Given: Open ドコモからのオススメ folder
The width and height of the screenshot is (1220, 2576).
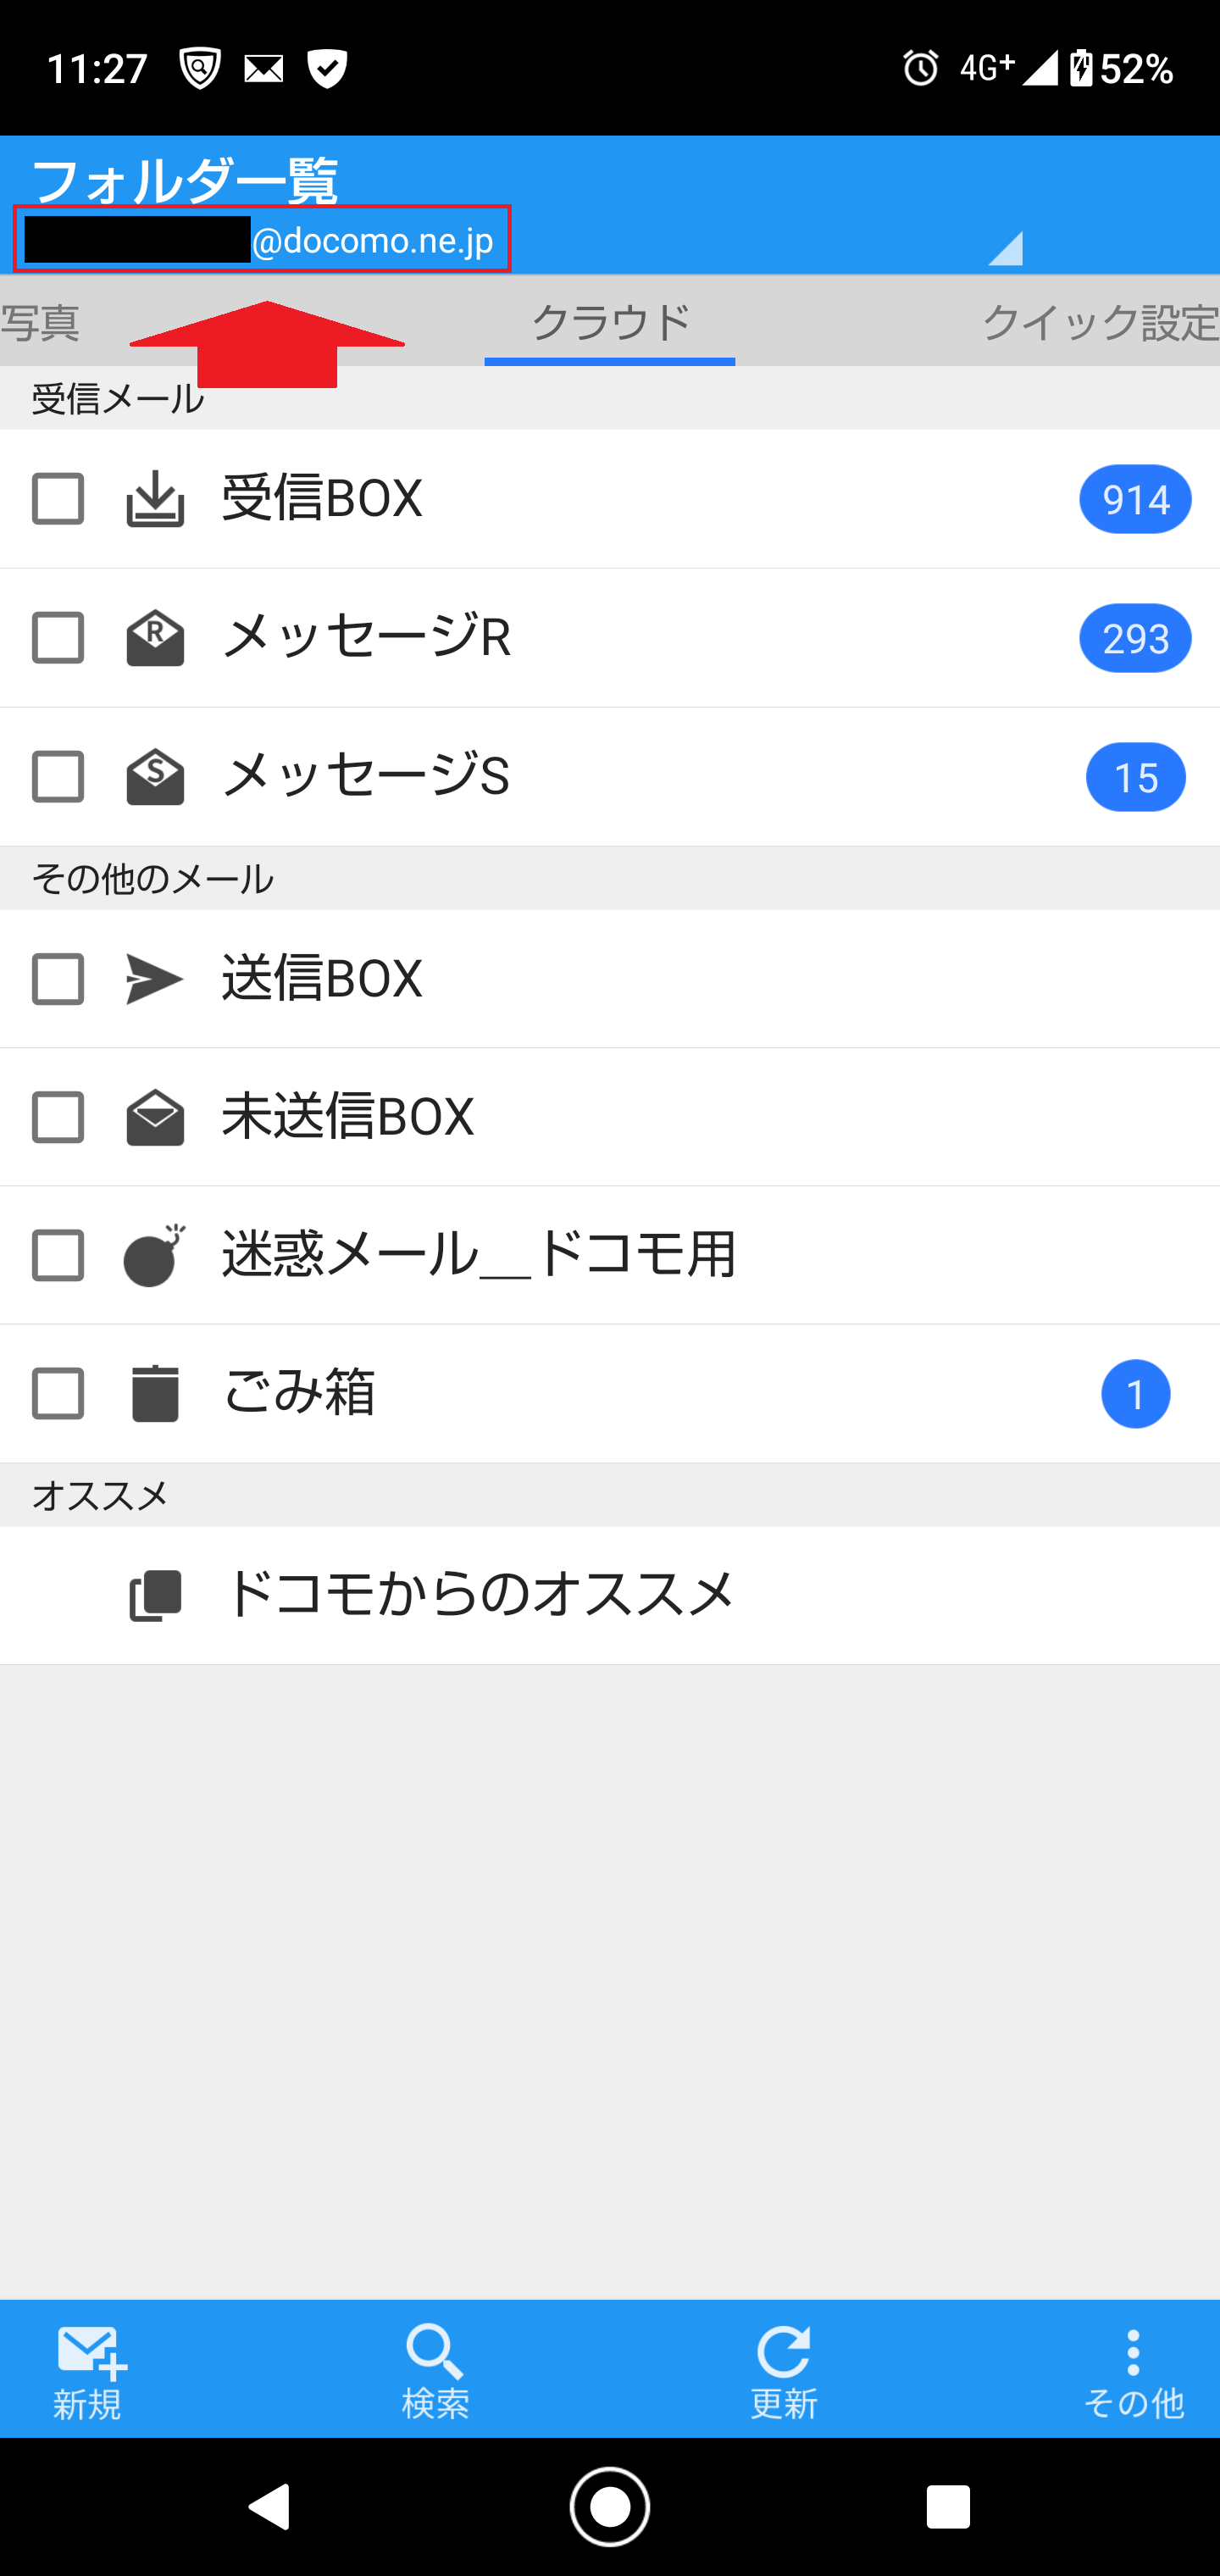Looking at the screenshot, I should click(x=478, y=1594).
